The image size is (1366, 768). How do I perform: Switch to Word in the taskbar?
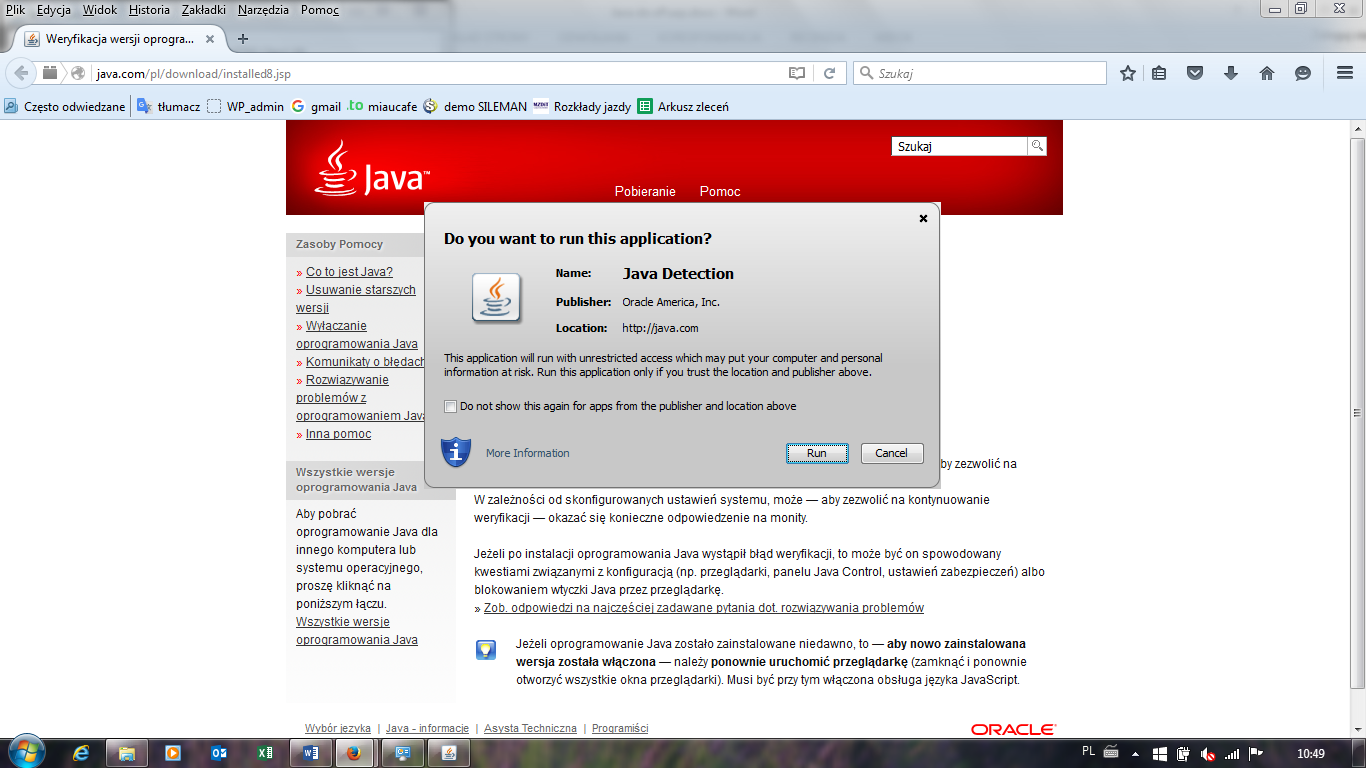click(x=311, y=753)
